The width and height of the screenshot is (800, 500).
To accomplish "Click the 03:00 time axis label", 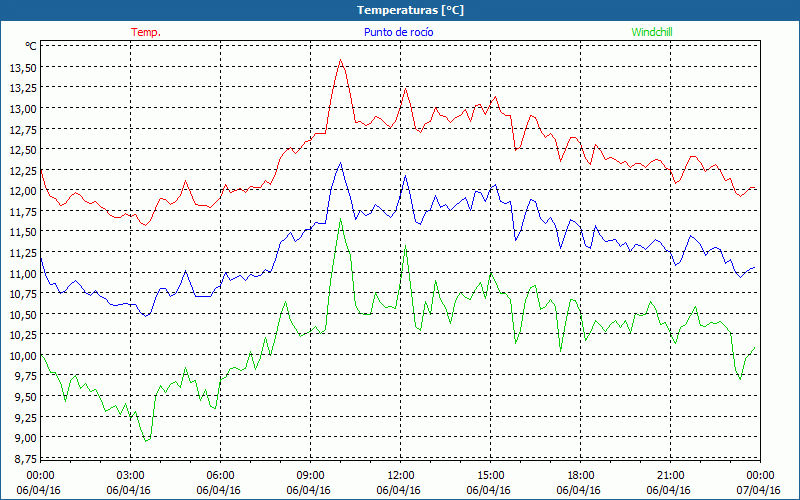I will 130,475.
